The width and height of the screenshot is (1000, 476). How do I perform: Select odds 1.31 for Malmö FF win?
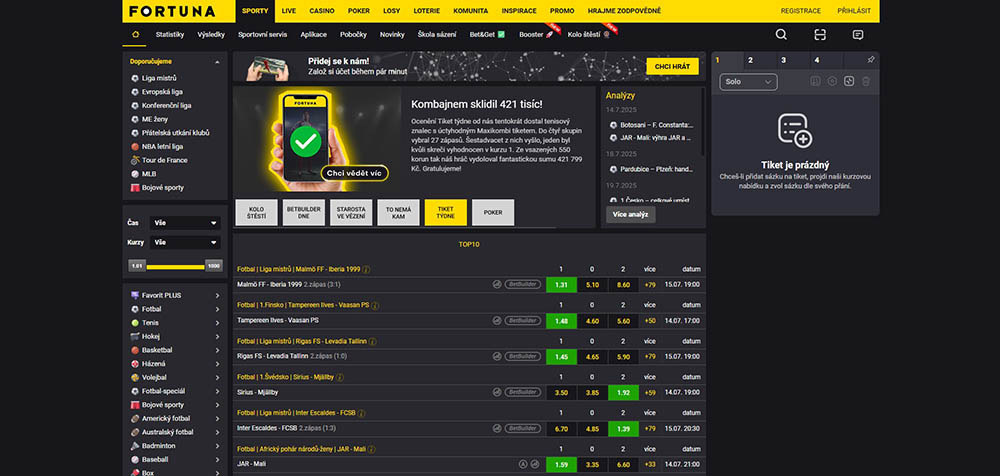(561, 284)
